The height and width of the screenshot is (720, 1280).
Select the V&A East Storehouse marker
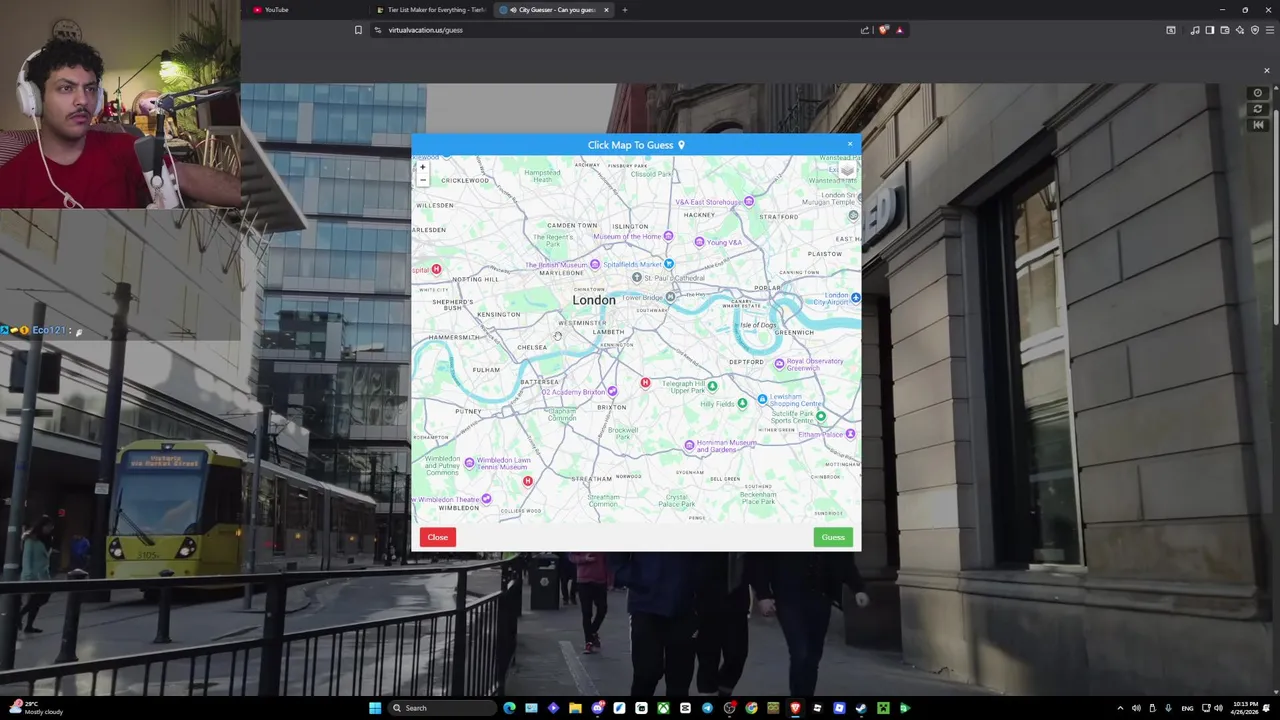coord(748,202)
